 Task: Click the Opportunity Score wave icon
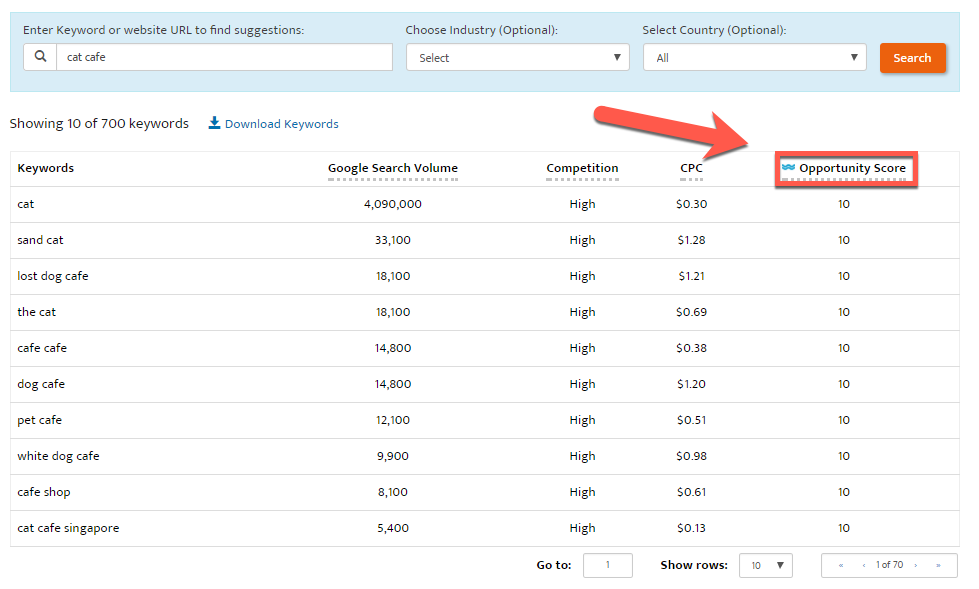(x=788, y=167)
